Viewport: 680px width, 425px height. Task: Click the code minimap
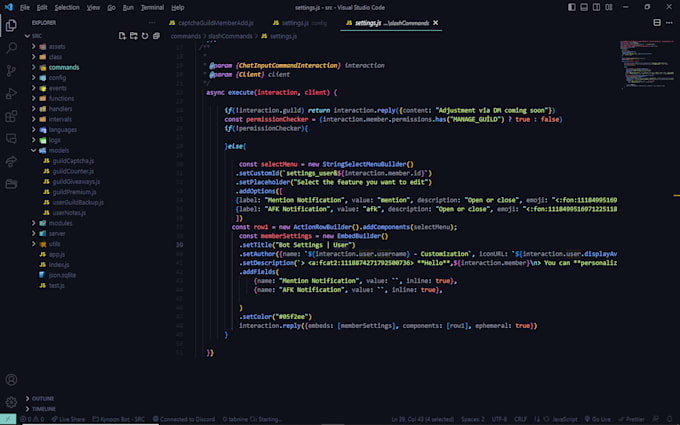click(x=646, y=64)
